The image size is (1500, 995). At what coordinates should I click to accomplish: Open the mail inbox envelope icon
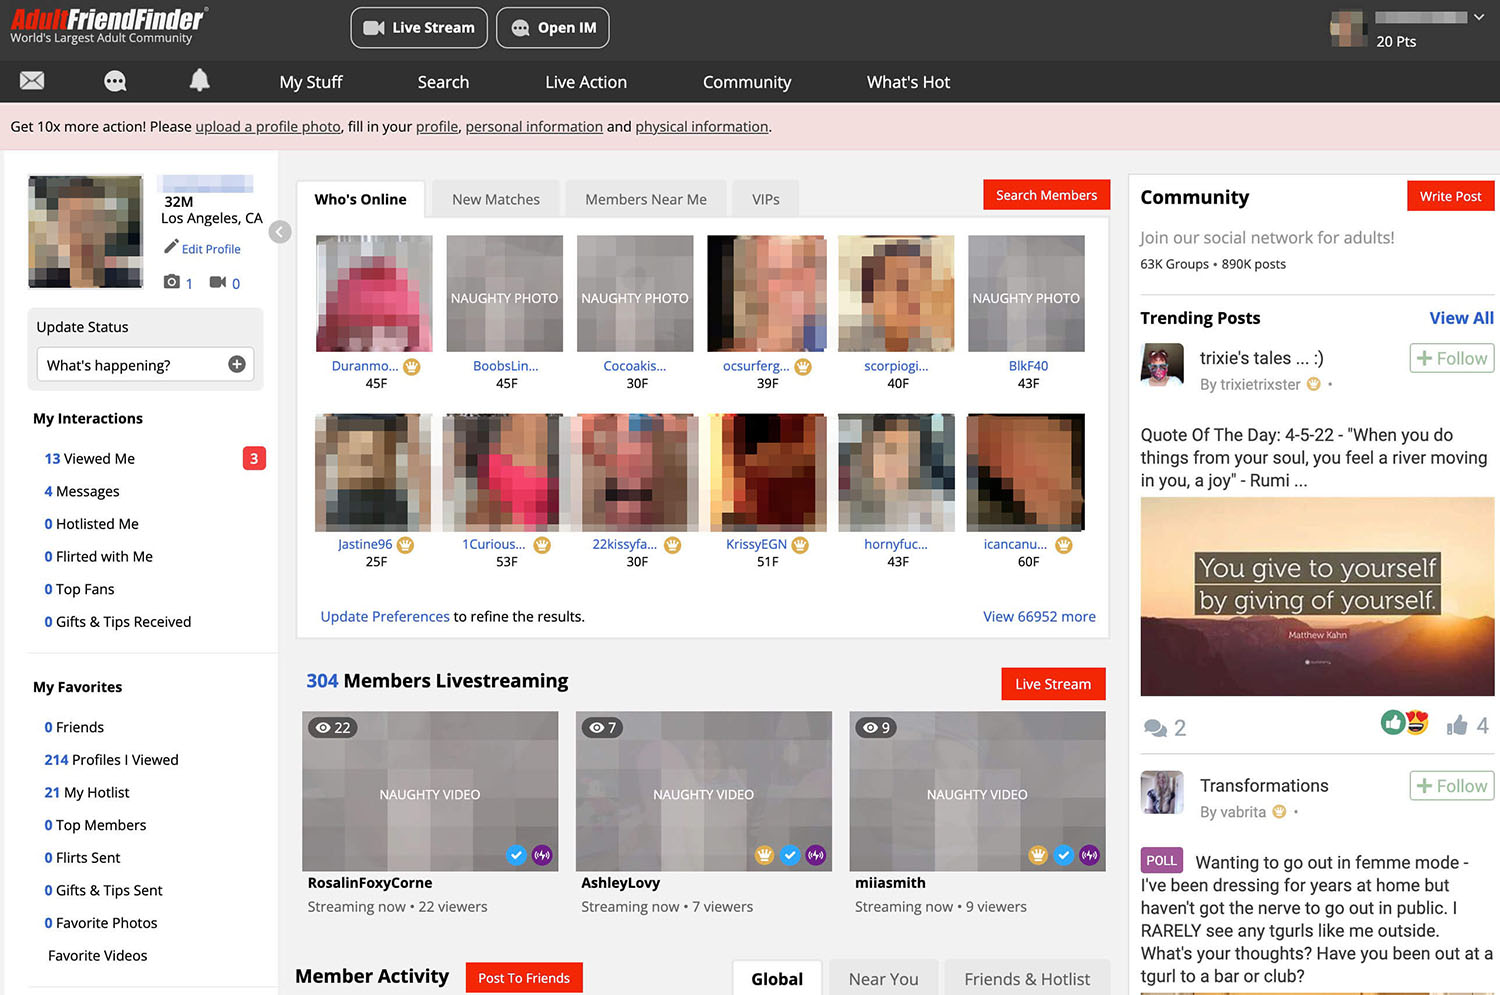tap(32, 81)
